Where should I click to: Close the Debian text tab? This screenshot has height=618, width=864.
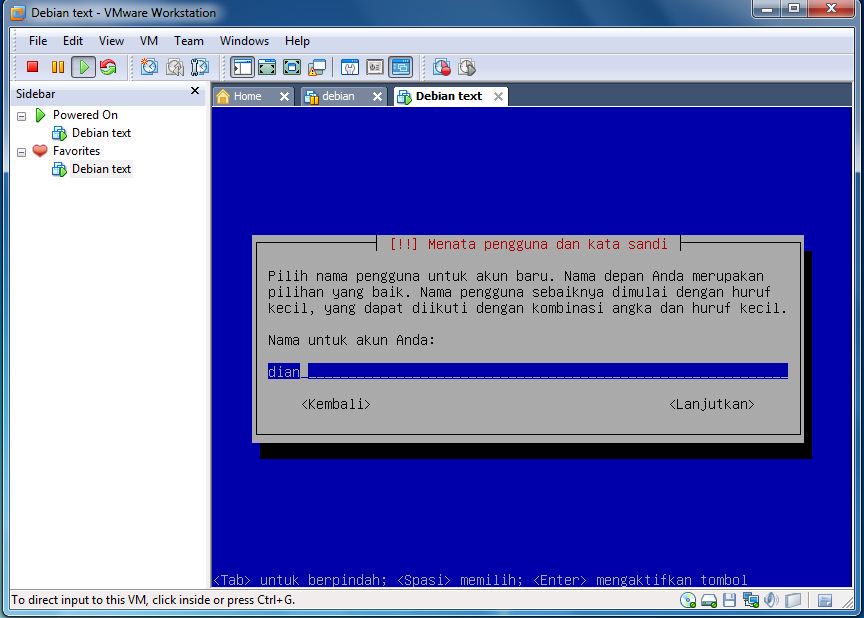tap(498, 96)
